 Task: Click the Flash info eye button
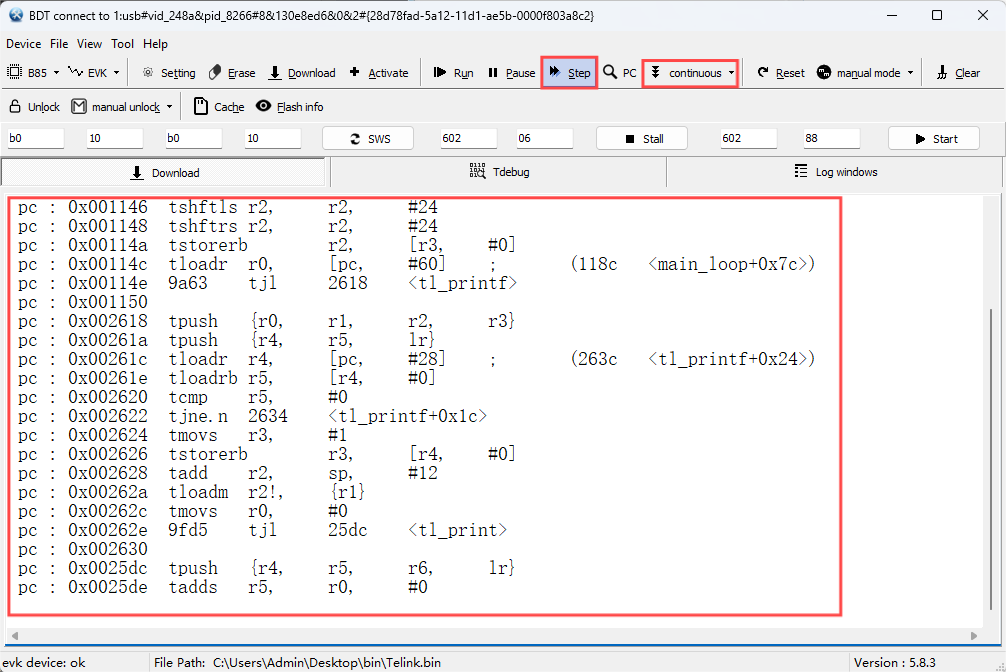click(x=289, y=107)
